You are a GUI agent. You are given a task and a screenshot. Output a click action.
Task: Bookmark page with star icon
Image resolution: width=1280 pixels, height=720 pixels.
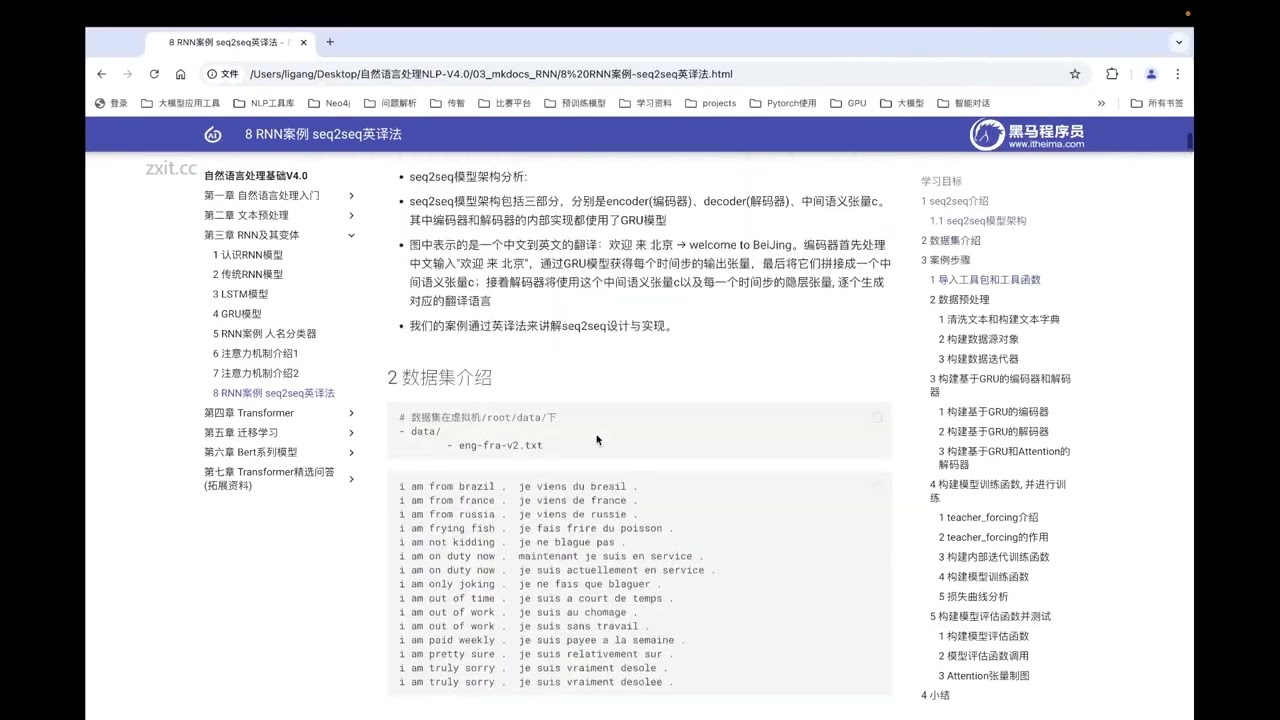click(x=1075, y=74)
